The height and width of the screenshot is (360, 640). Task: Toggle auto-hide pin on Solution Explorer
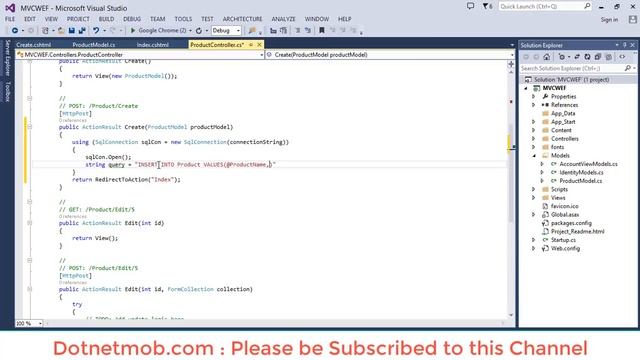[624, 45]
